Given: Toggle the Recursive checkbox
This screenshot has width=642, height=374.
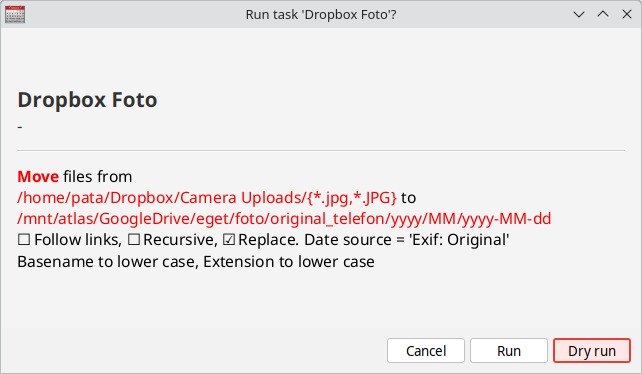Looking at the screenshot, I should pos(134,240).
